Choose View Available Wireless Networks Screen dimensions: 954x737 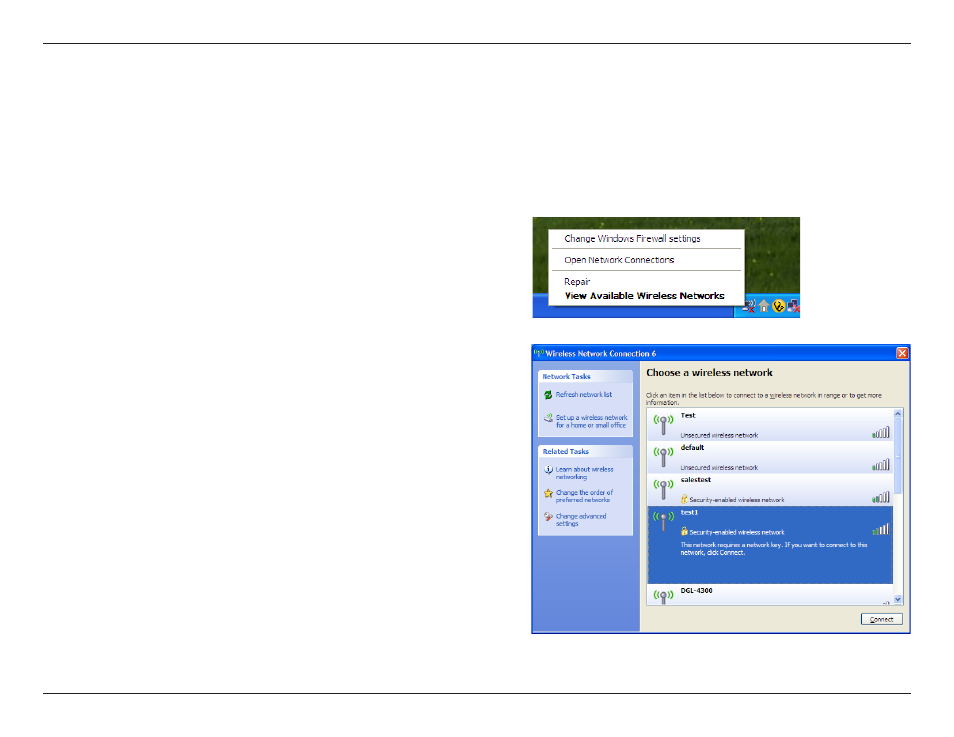pyautogui.click(x=644, y=296)
